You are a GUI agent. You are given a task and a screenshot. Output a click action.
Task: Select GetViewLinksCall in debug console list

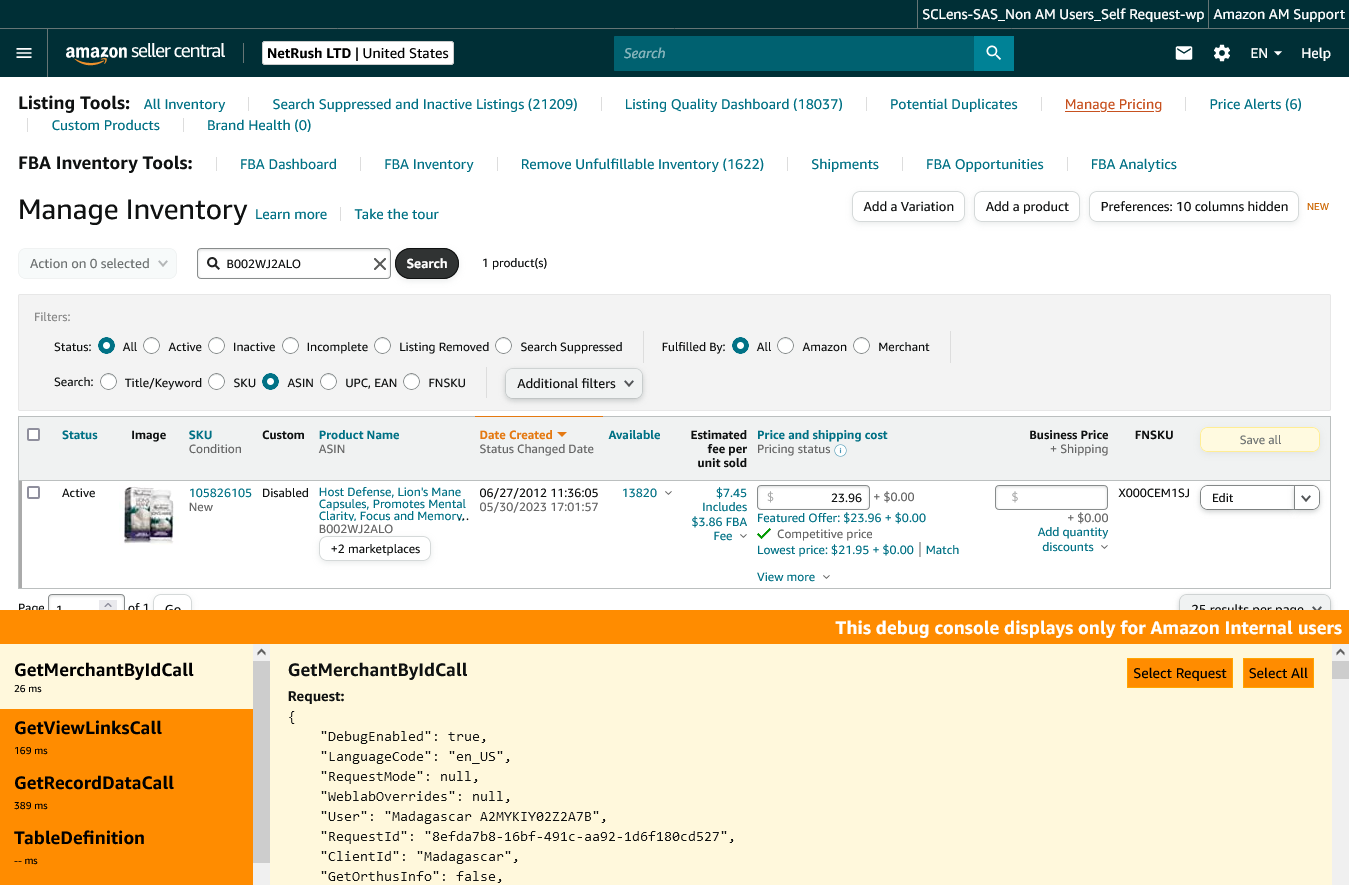click(126, 737)
